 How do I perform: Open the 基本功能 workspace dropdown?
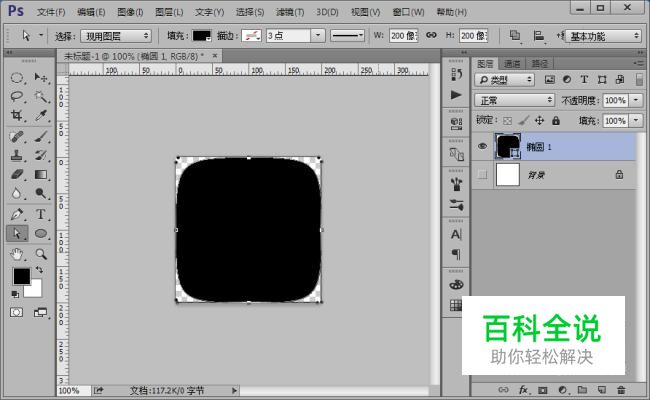[603, 36]
